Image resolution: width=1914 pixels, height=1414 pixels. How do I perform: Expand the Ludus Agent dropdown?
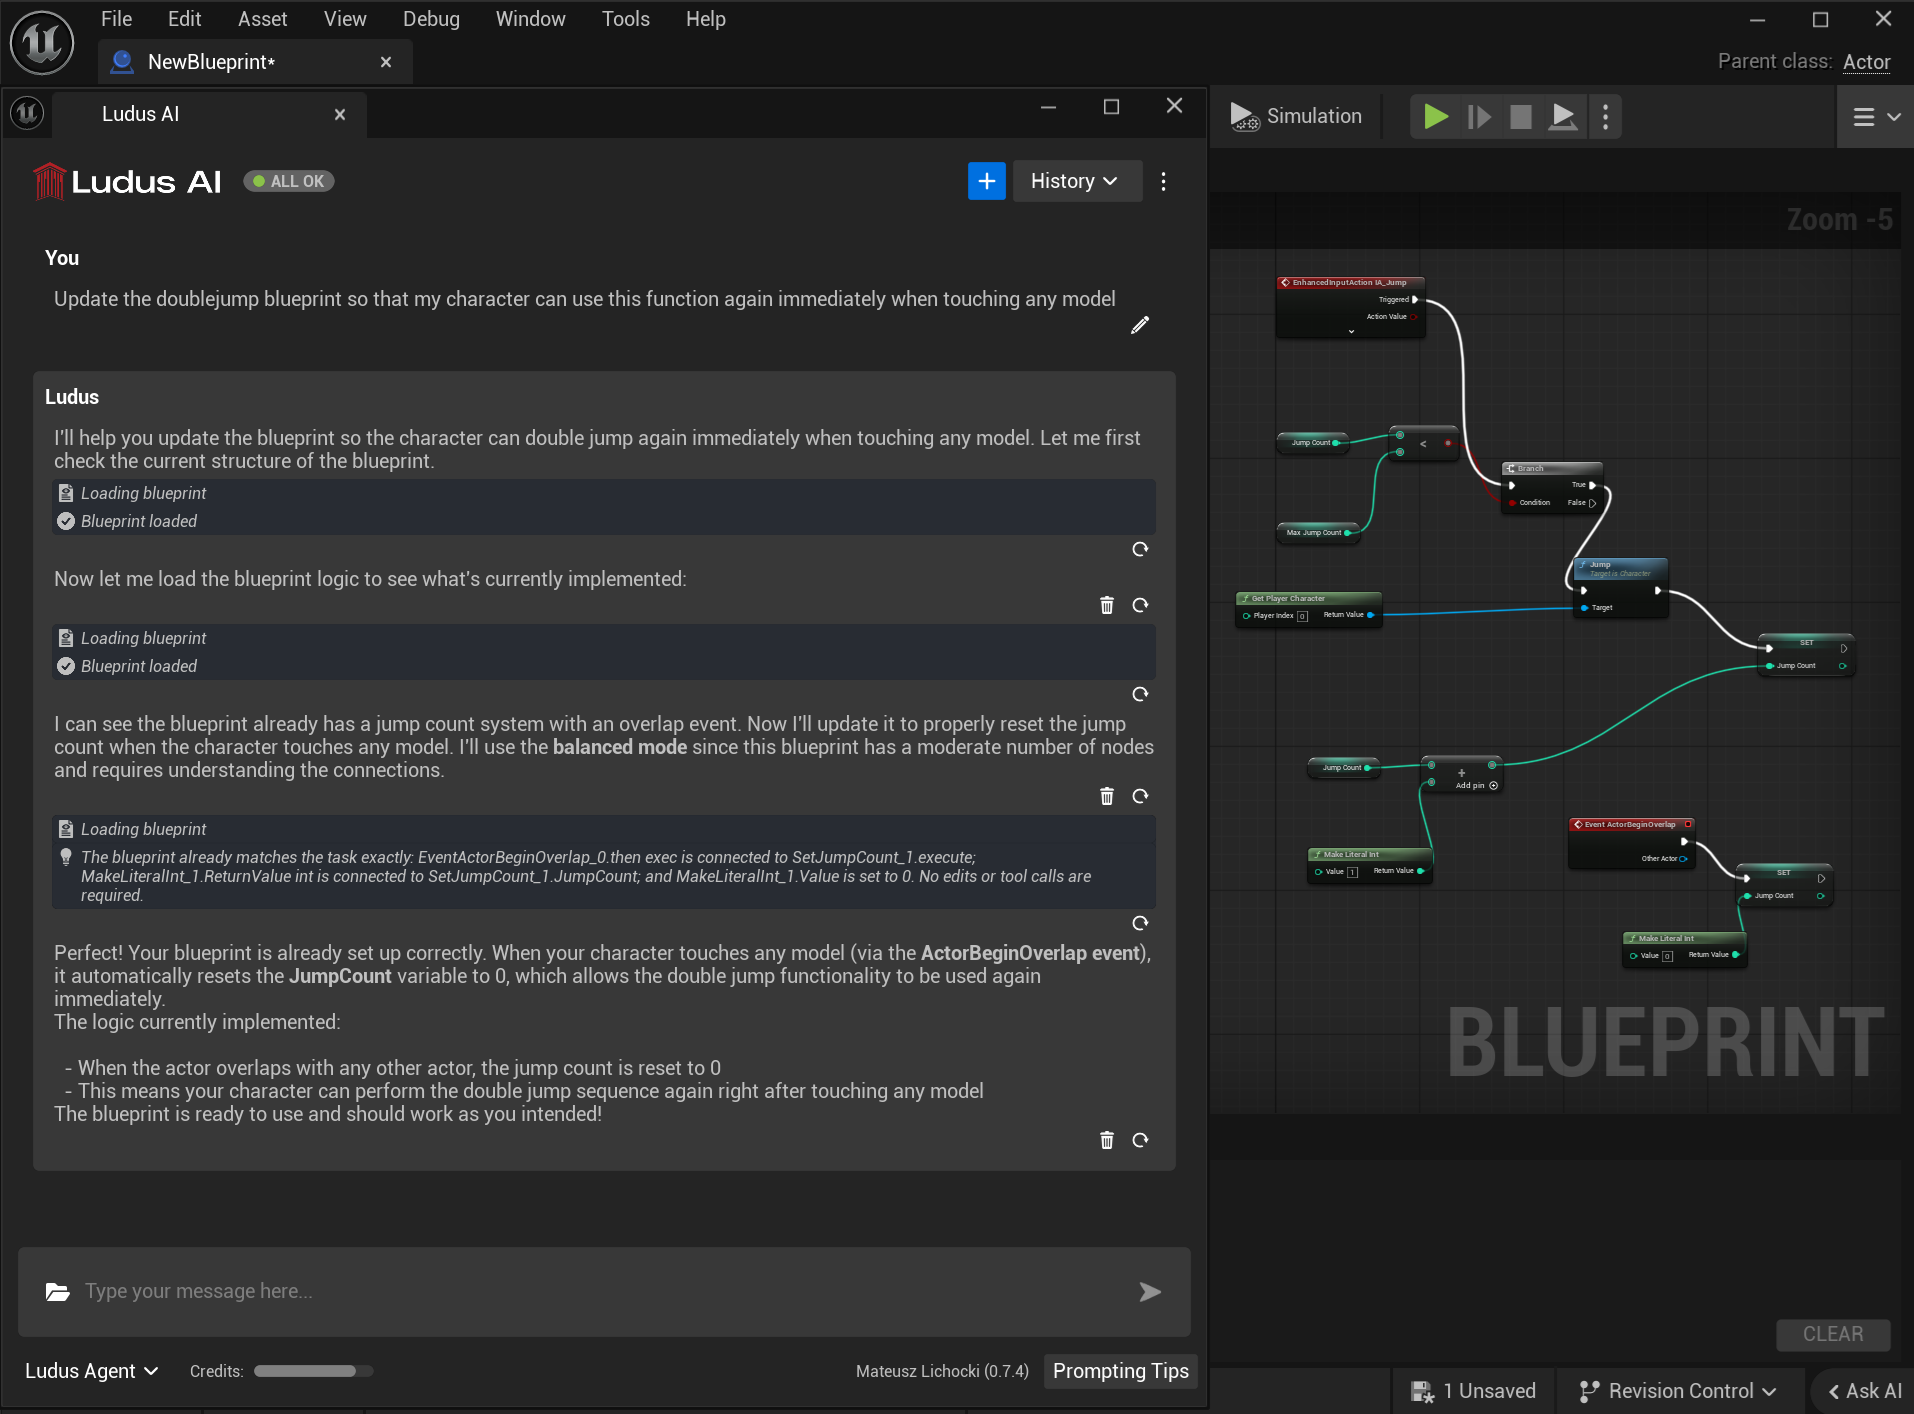click(x=89, y=1371)
